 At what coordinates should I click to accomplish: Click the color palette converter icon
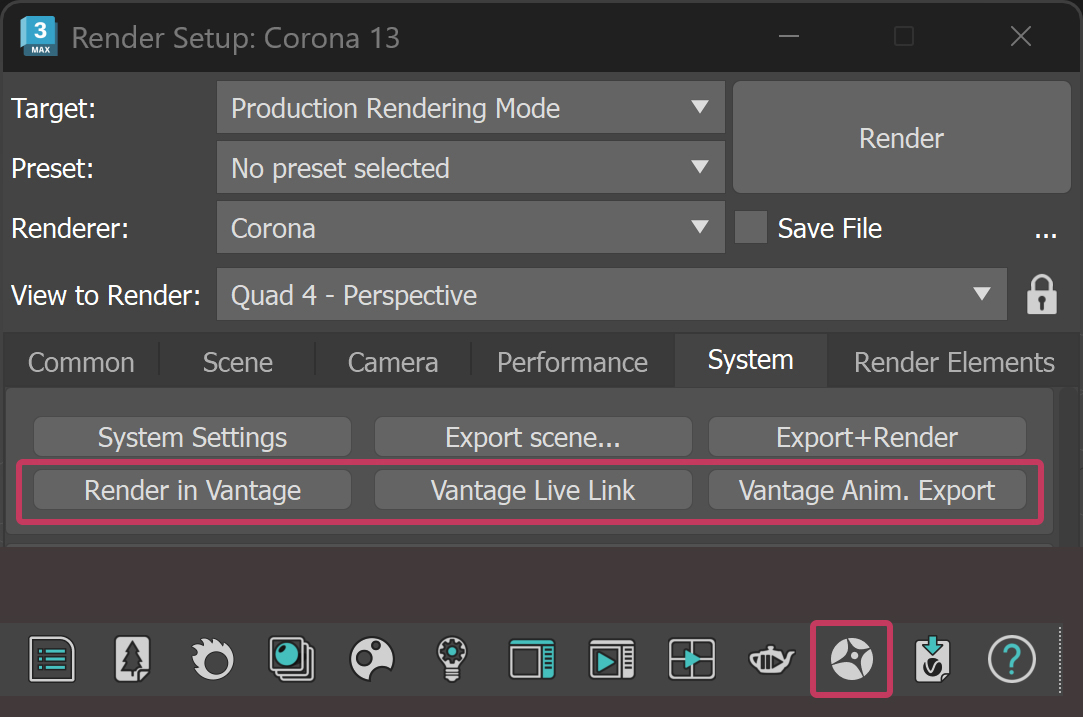[372, 659]
